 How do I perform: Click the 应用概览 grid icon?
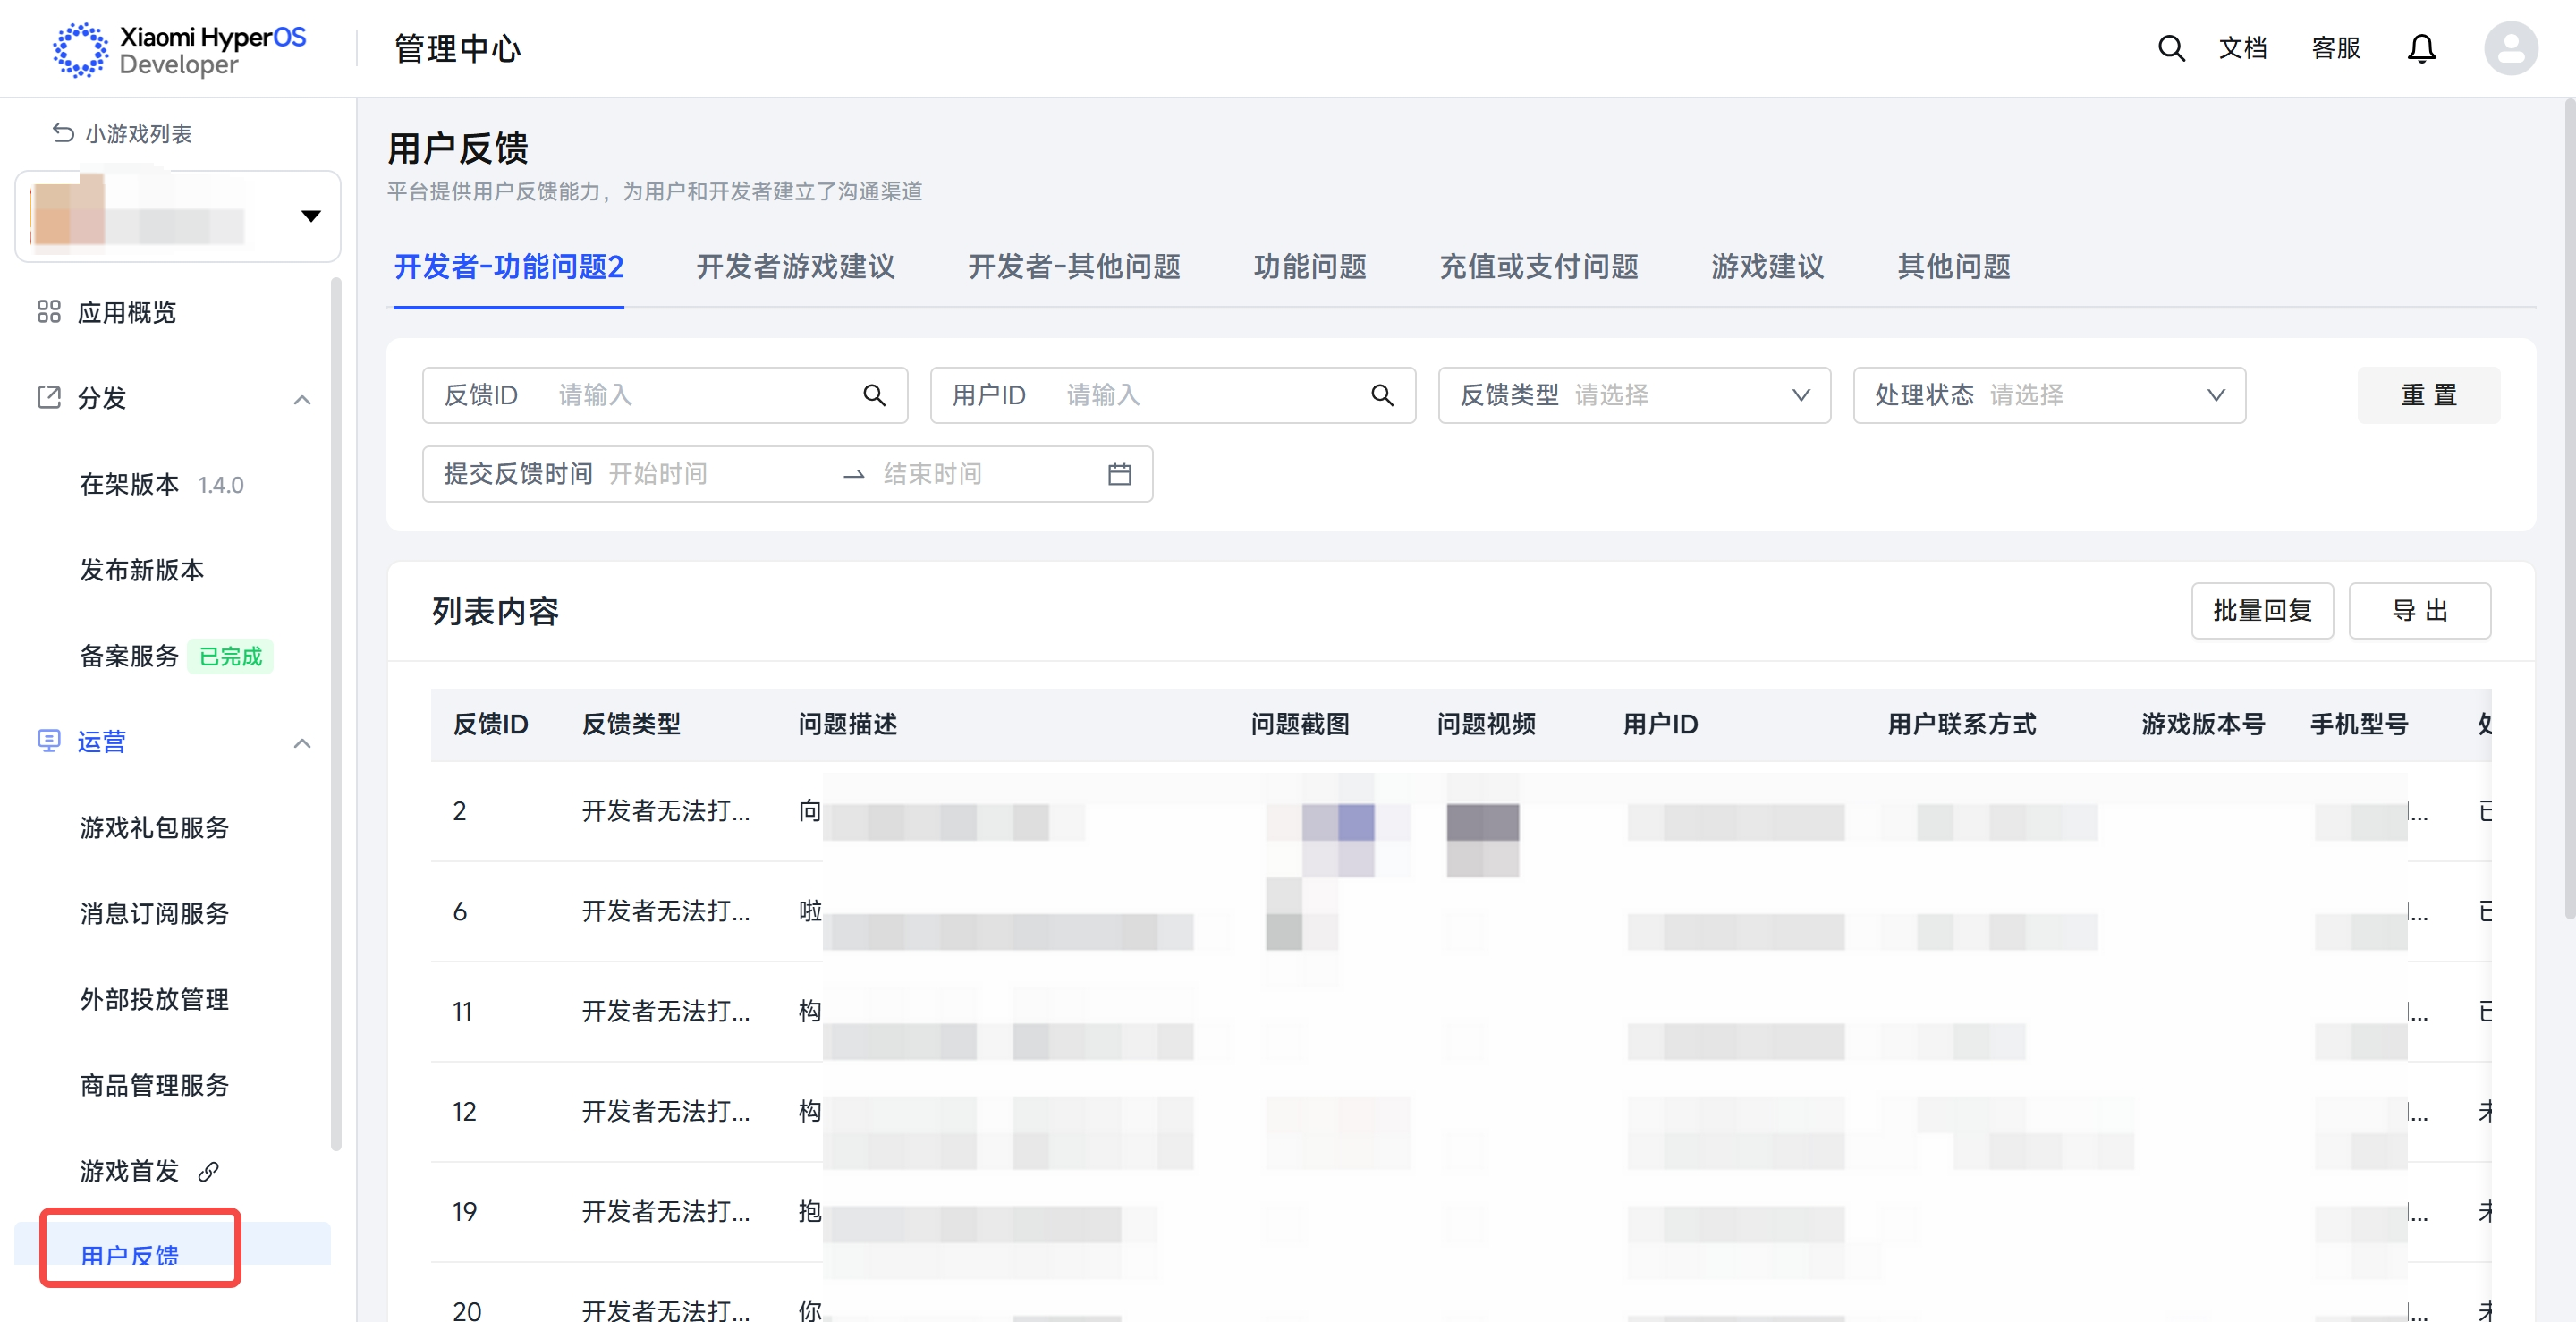tap(49, 312)
